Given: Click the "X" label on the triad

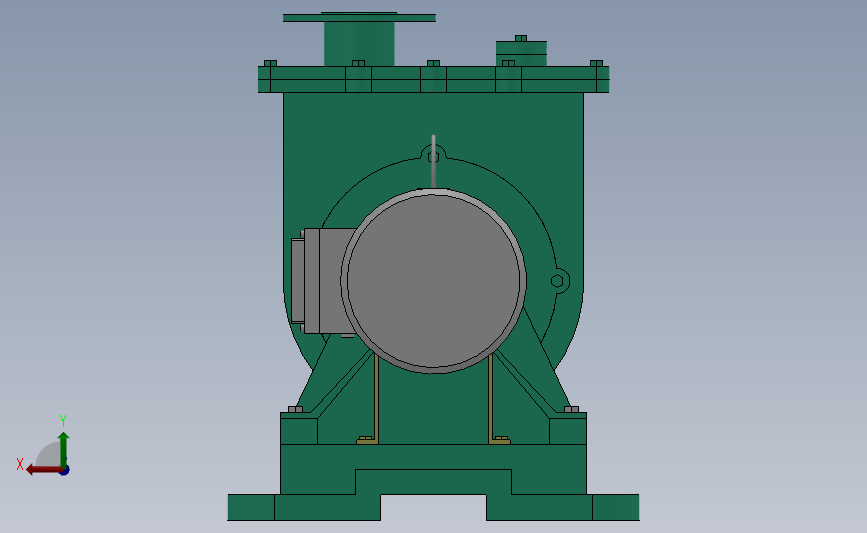Looking at the screenshot, I should coord(20,464).
